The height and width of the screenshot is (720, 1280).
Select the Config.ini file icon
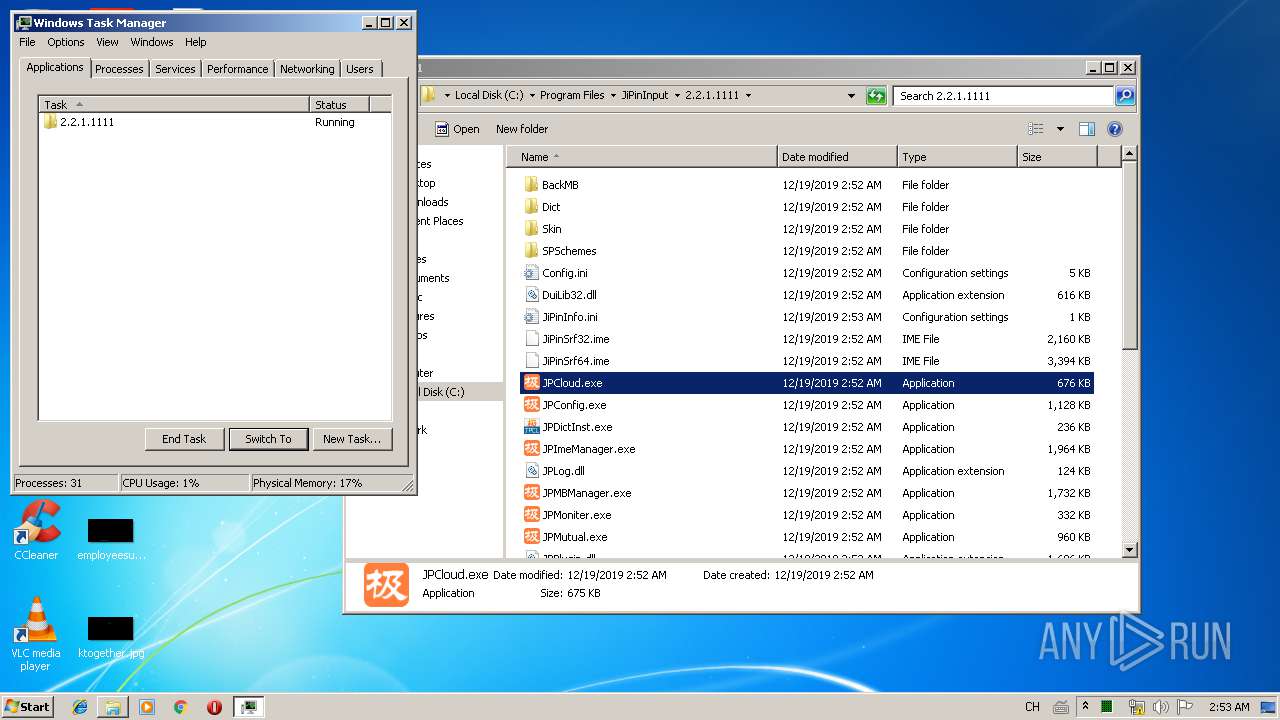click(532, 273)
